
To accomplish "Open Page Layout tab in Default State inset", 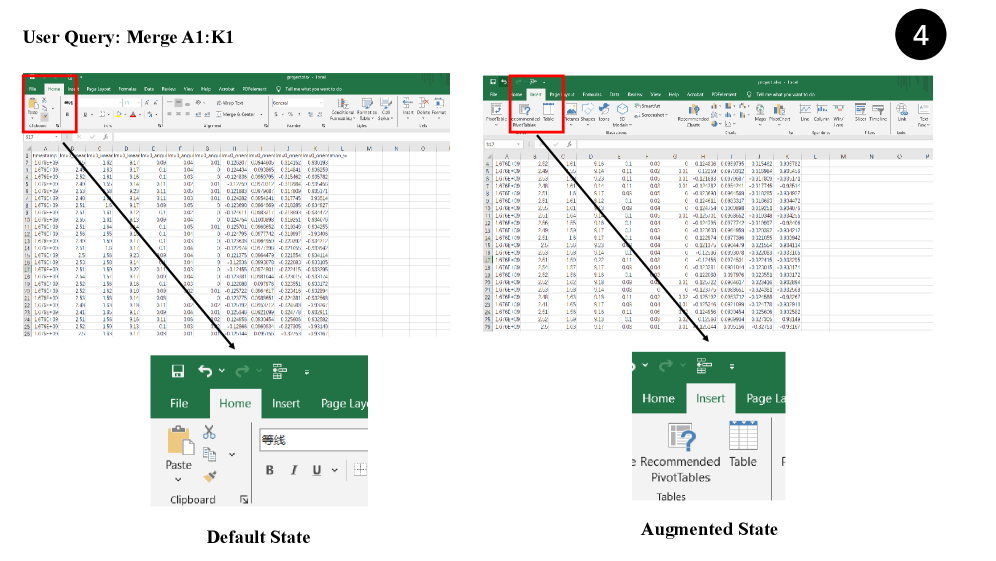I will pos(344,403).
